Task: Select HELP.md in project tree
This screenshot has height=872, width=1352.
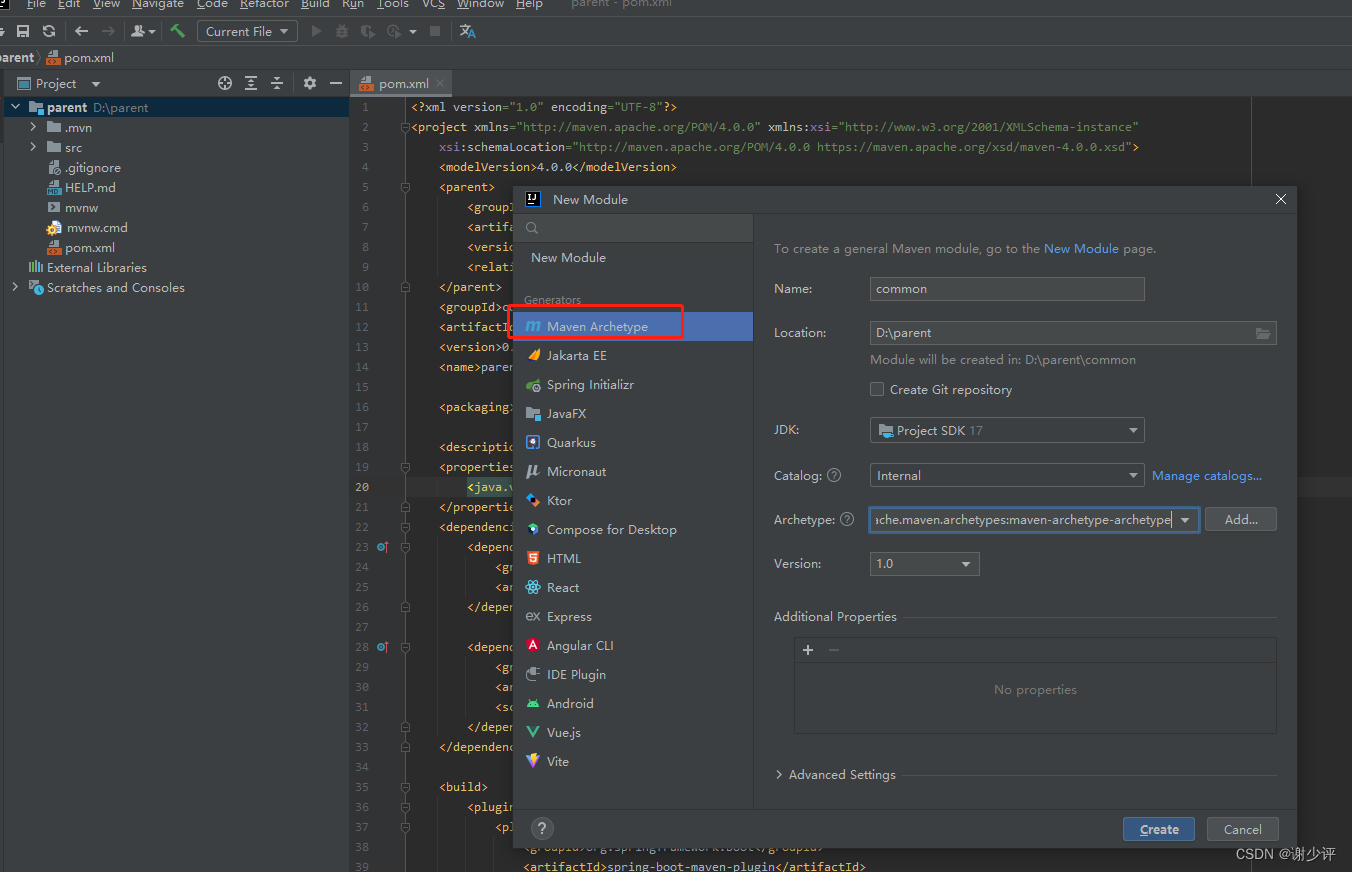Action: pos(90,187)
